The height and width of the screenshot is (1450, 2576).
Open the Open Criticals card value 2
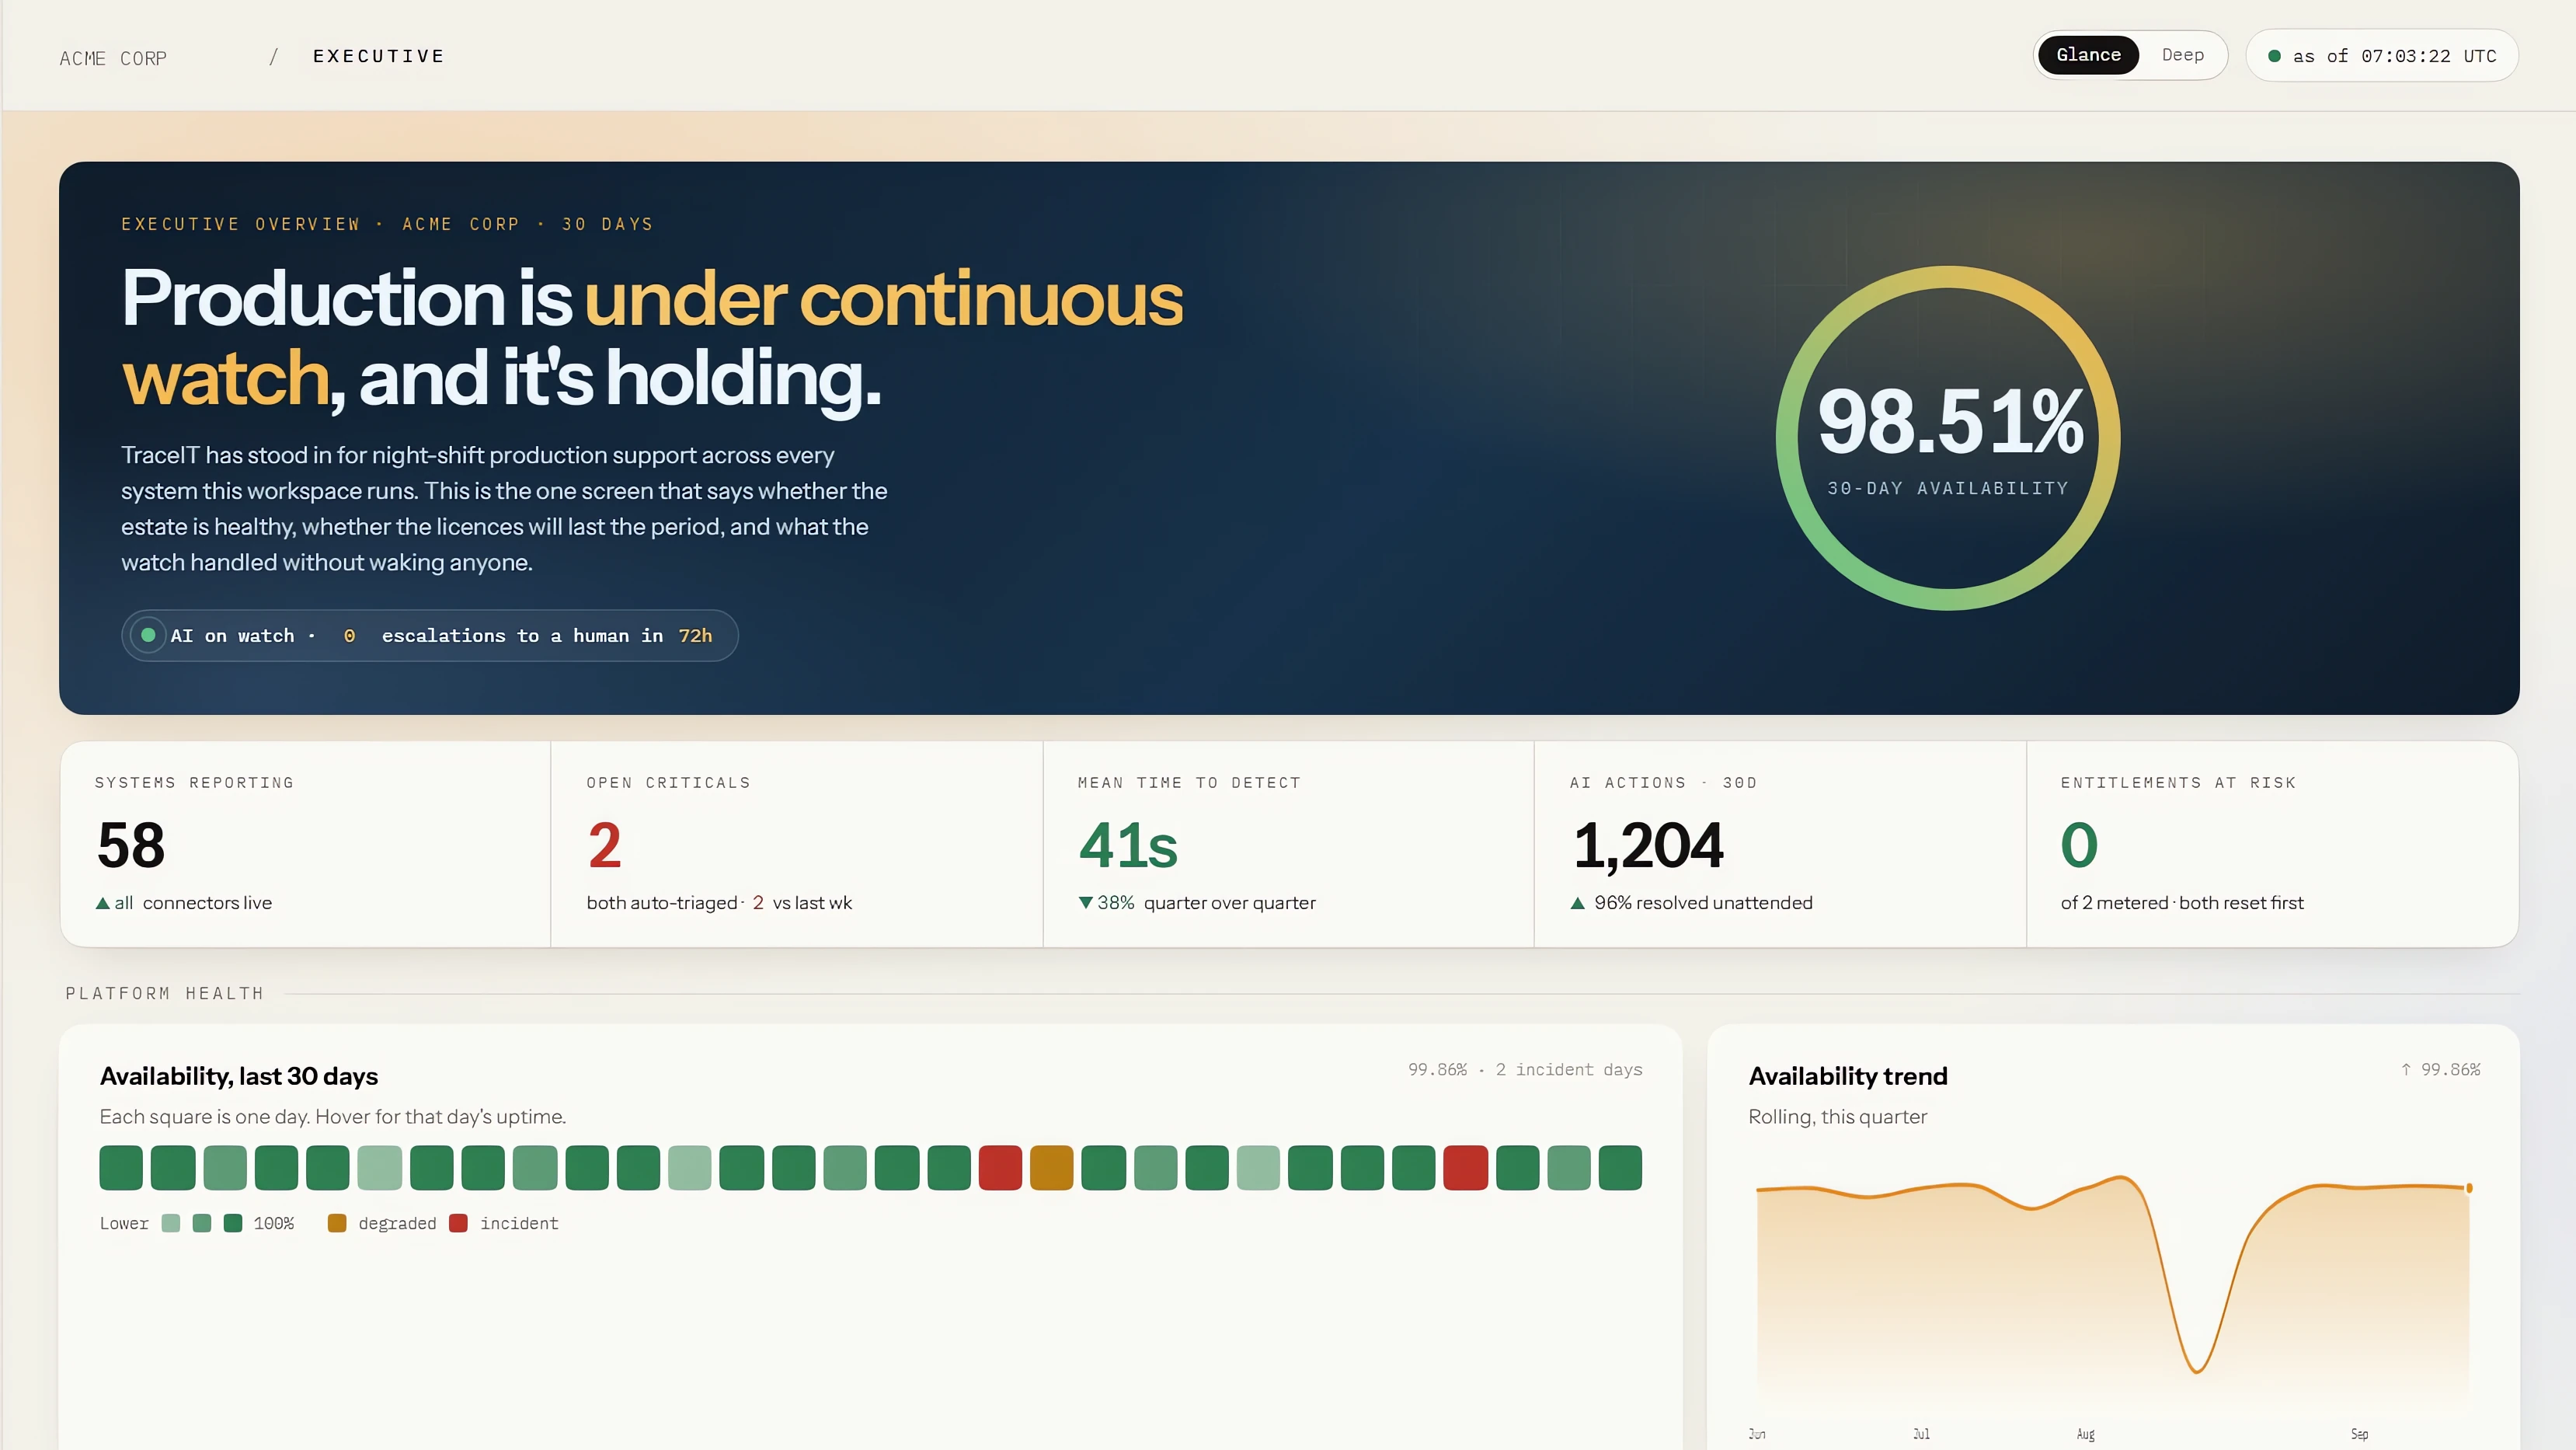point(604,845)
